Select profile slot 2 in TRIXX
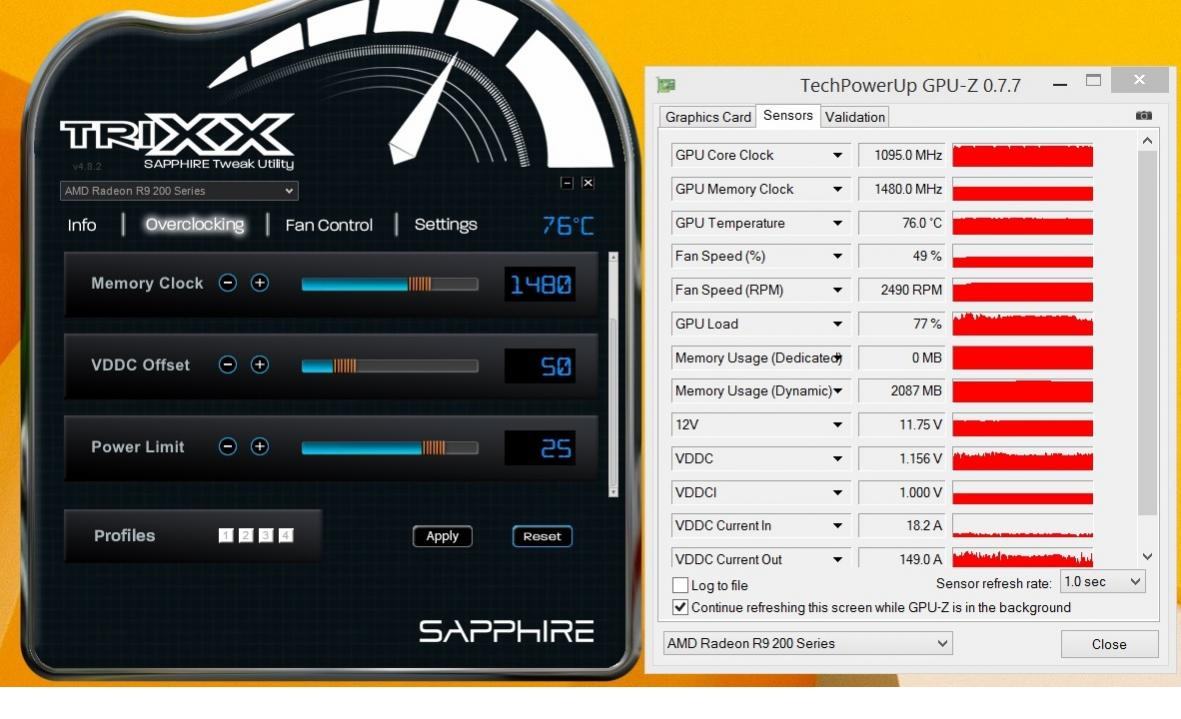The height and width of the screenshot is (719, 1181). pyautogui.click(x=246, y=535)
